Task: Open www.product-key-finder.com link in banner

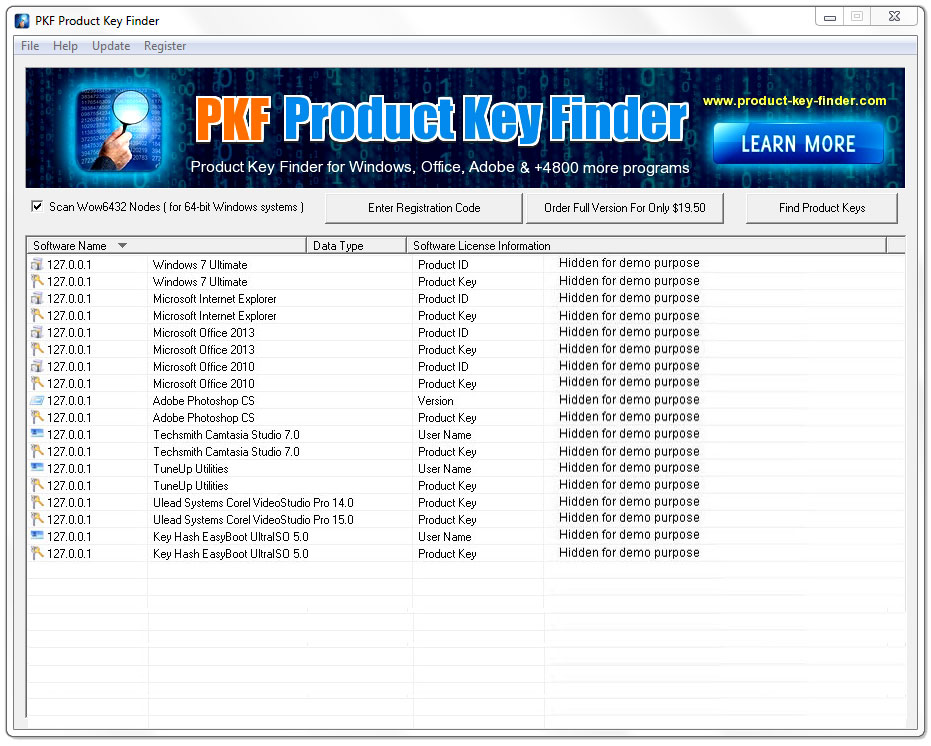Action: (x=794, y=101)
